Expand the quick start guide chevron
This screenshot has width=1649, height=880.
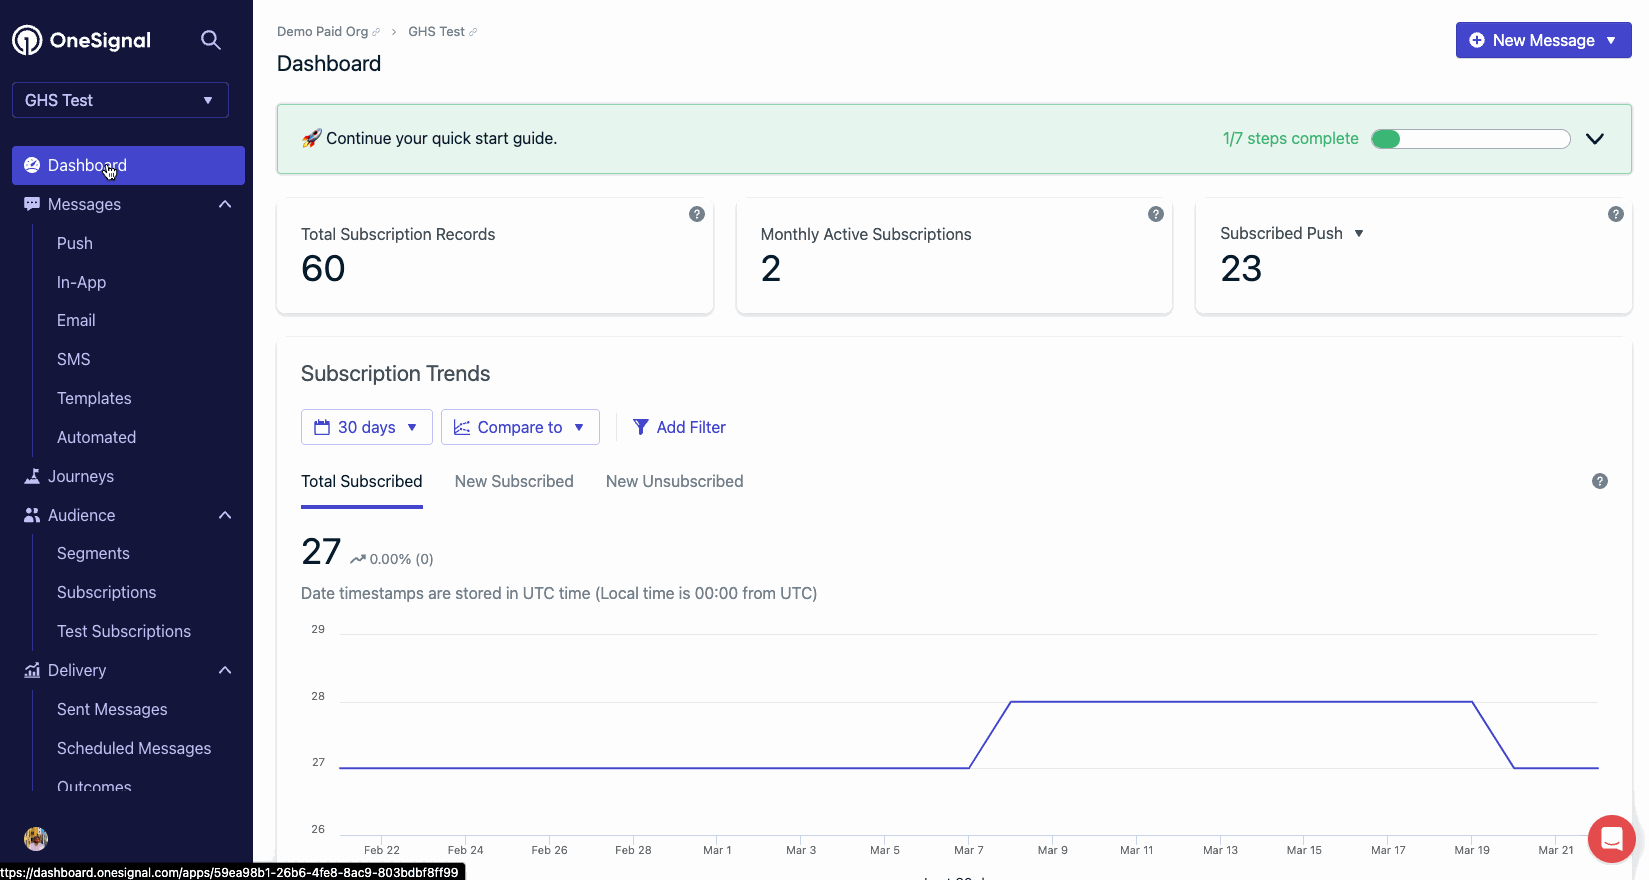click(1595, 139)
